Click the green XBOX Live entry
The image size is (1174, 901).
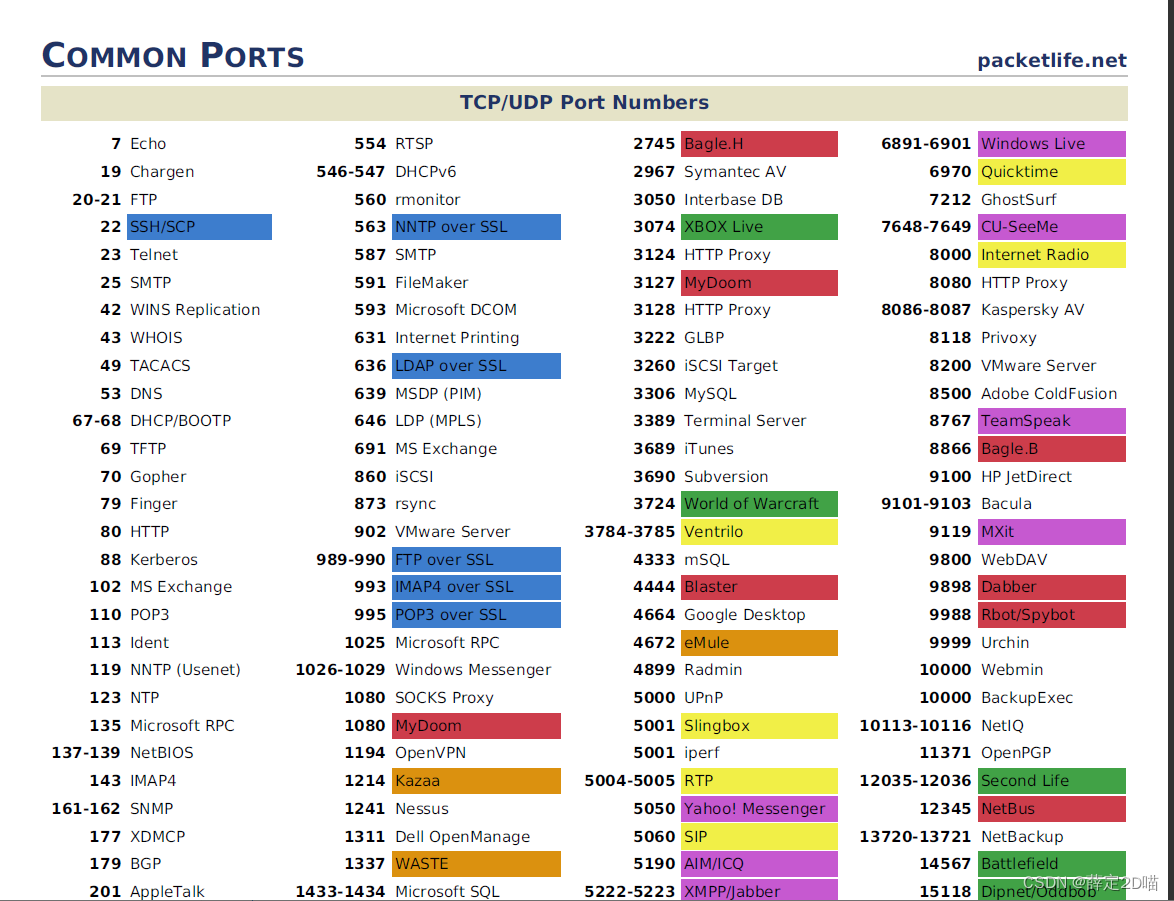pos(759,227)
